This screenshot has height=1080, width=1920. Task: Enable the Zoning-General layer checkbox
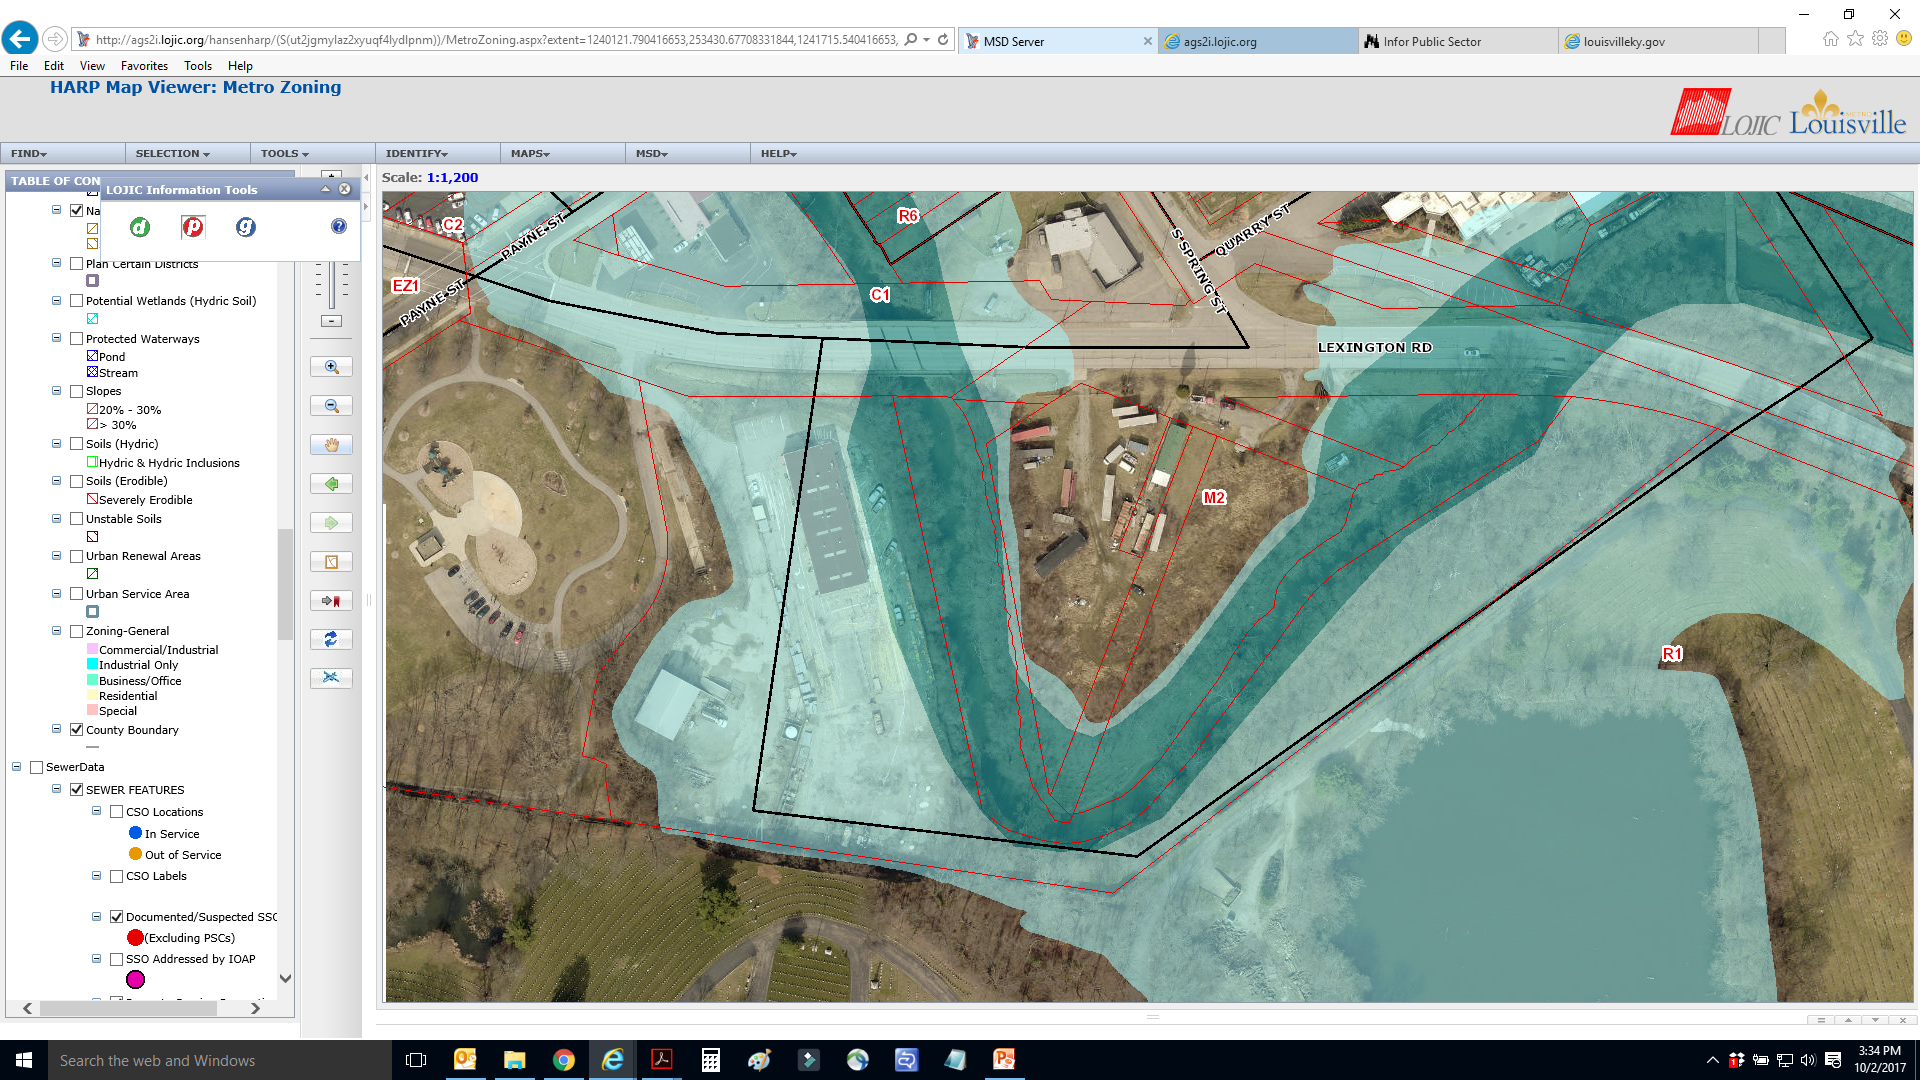pos(76,631)
